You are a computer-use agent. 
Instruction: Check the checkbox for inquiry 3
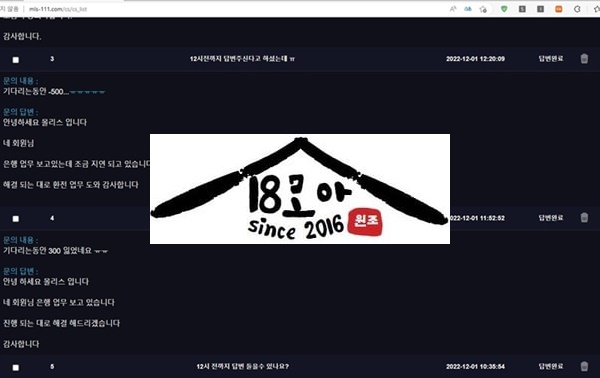(16, 60)
